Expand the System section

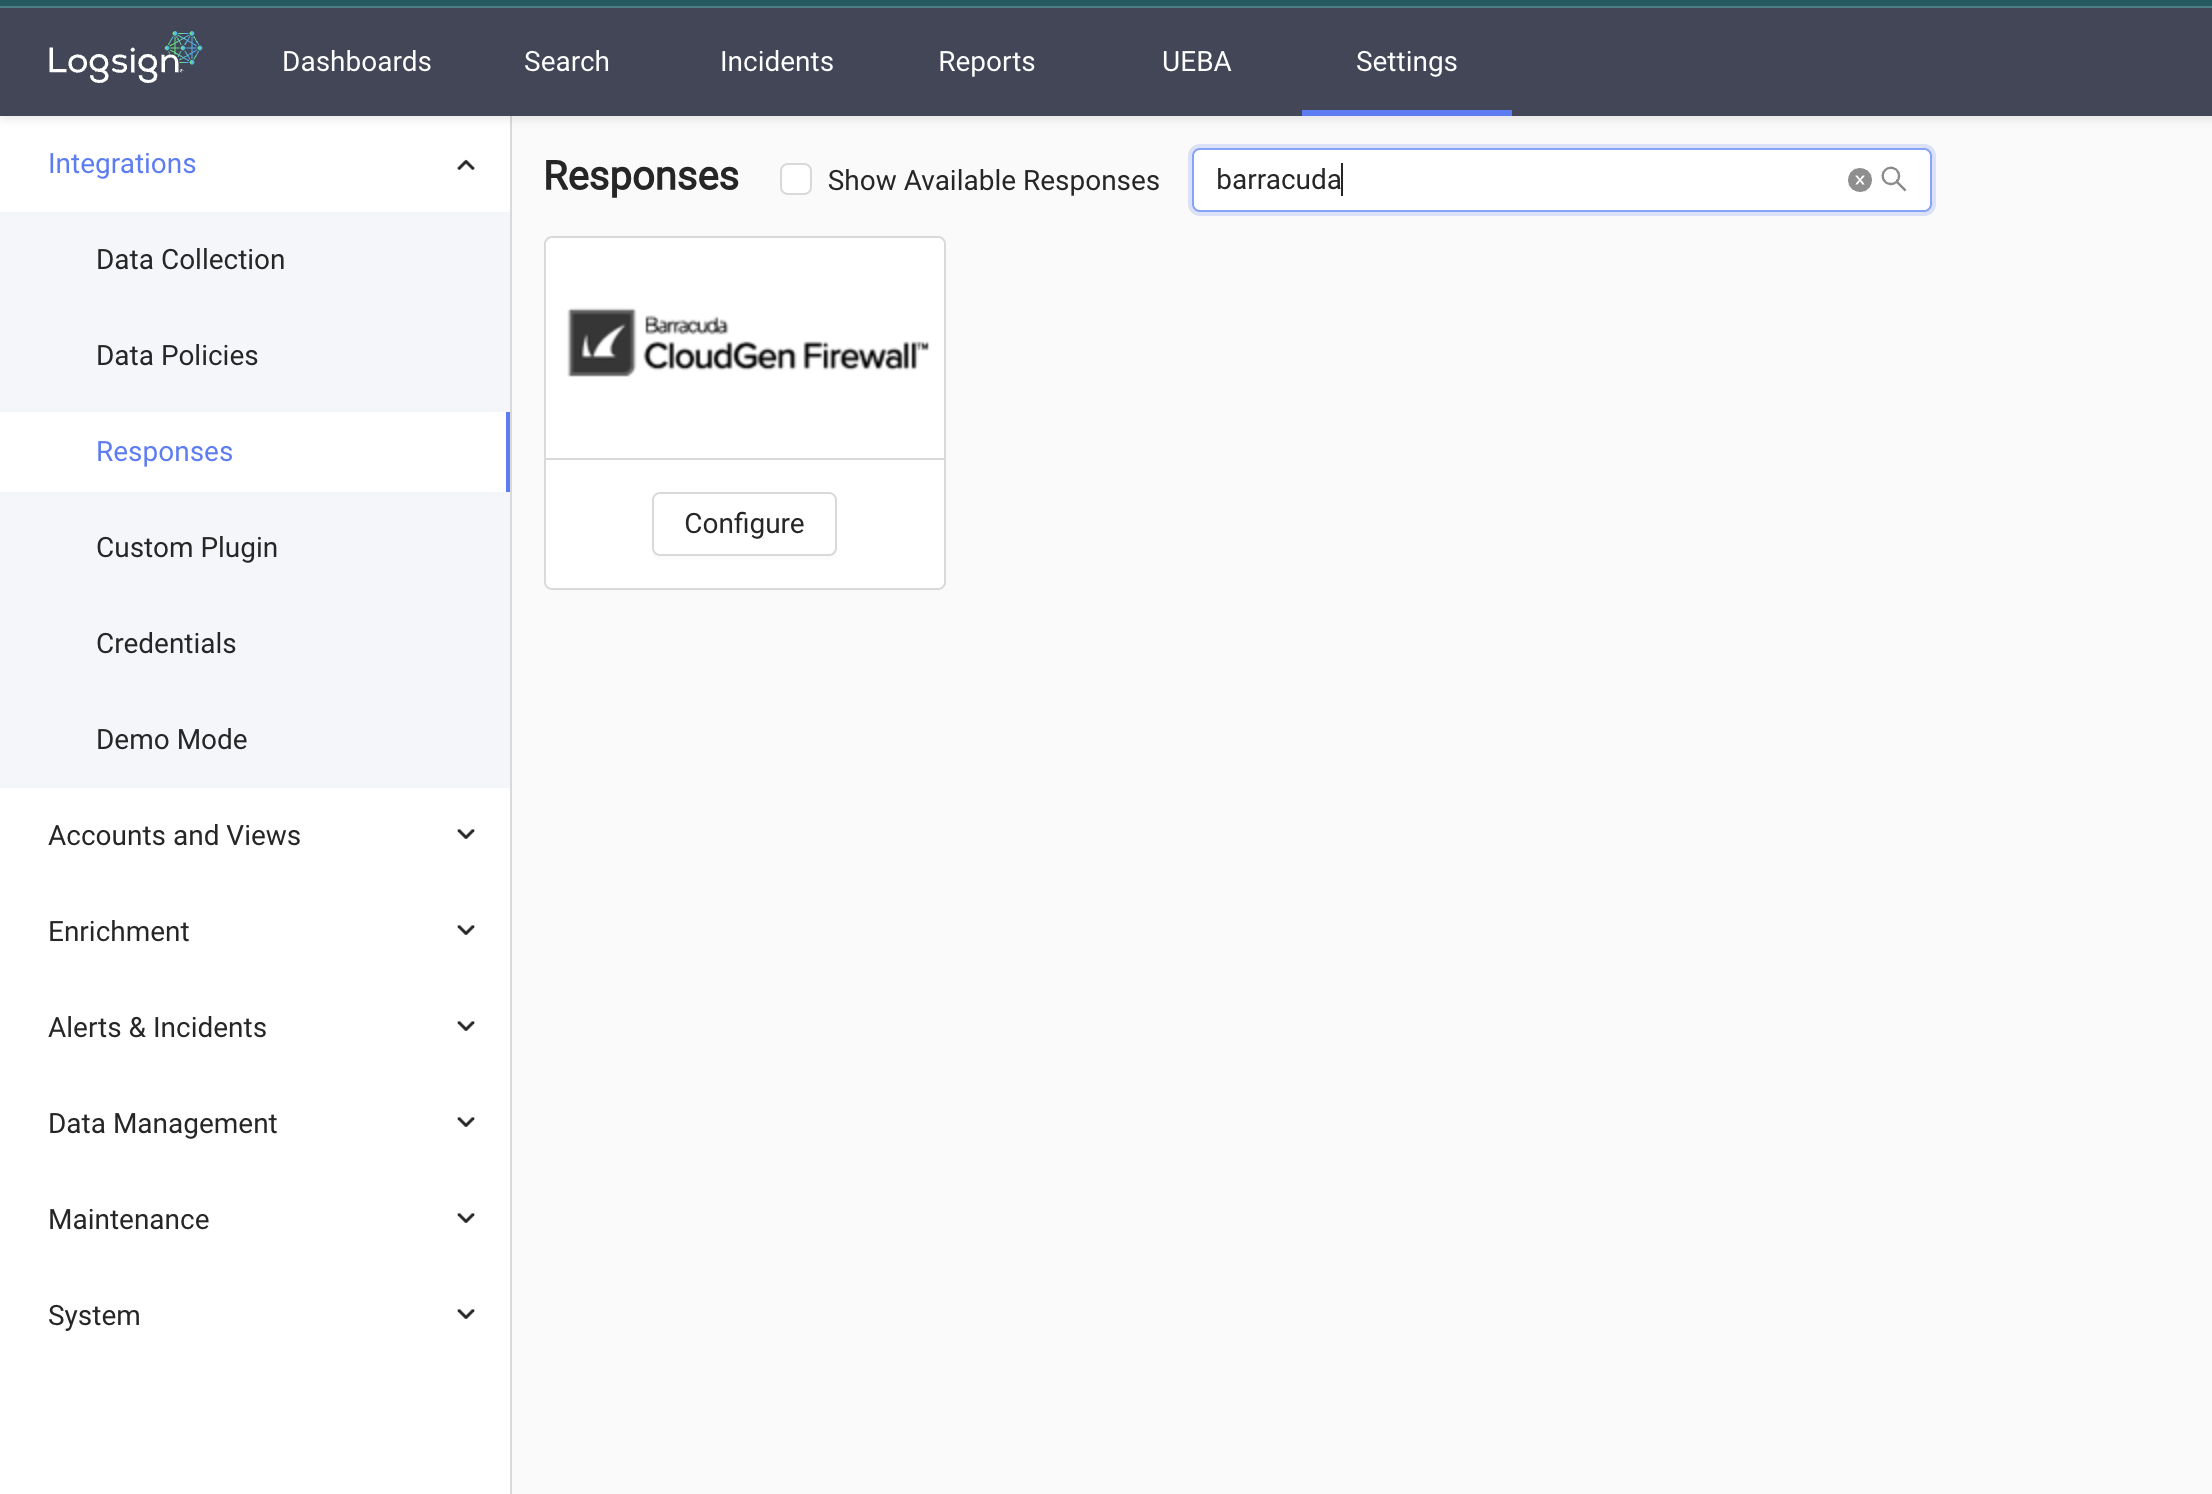tap(255, 1315)
